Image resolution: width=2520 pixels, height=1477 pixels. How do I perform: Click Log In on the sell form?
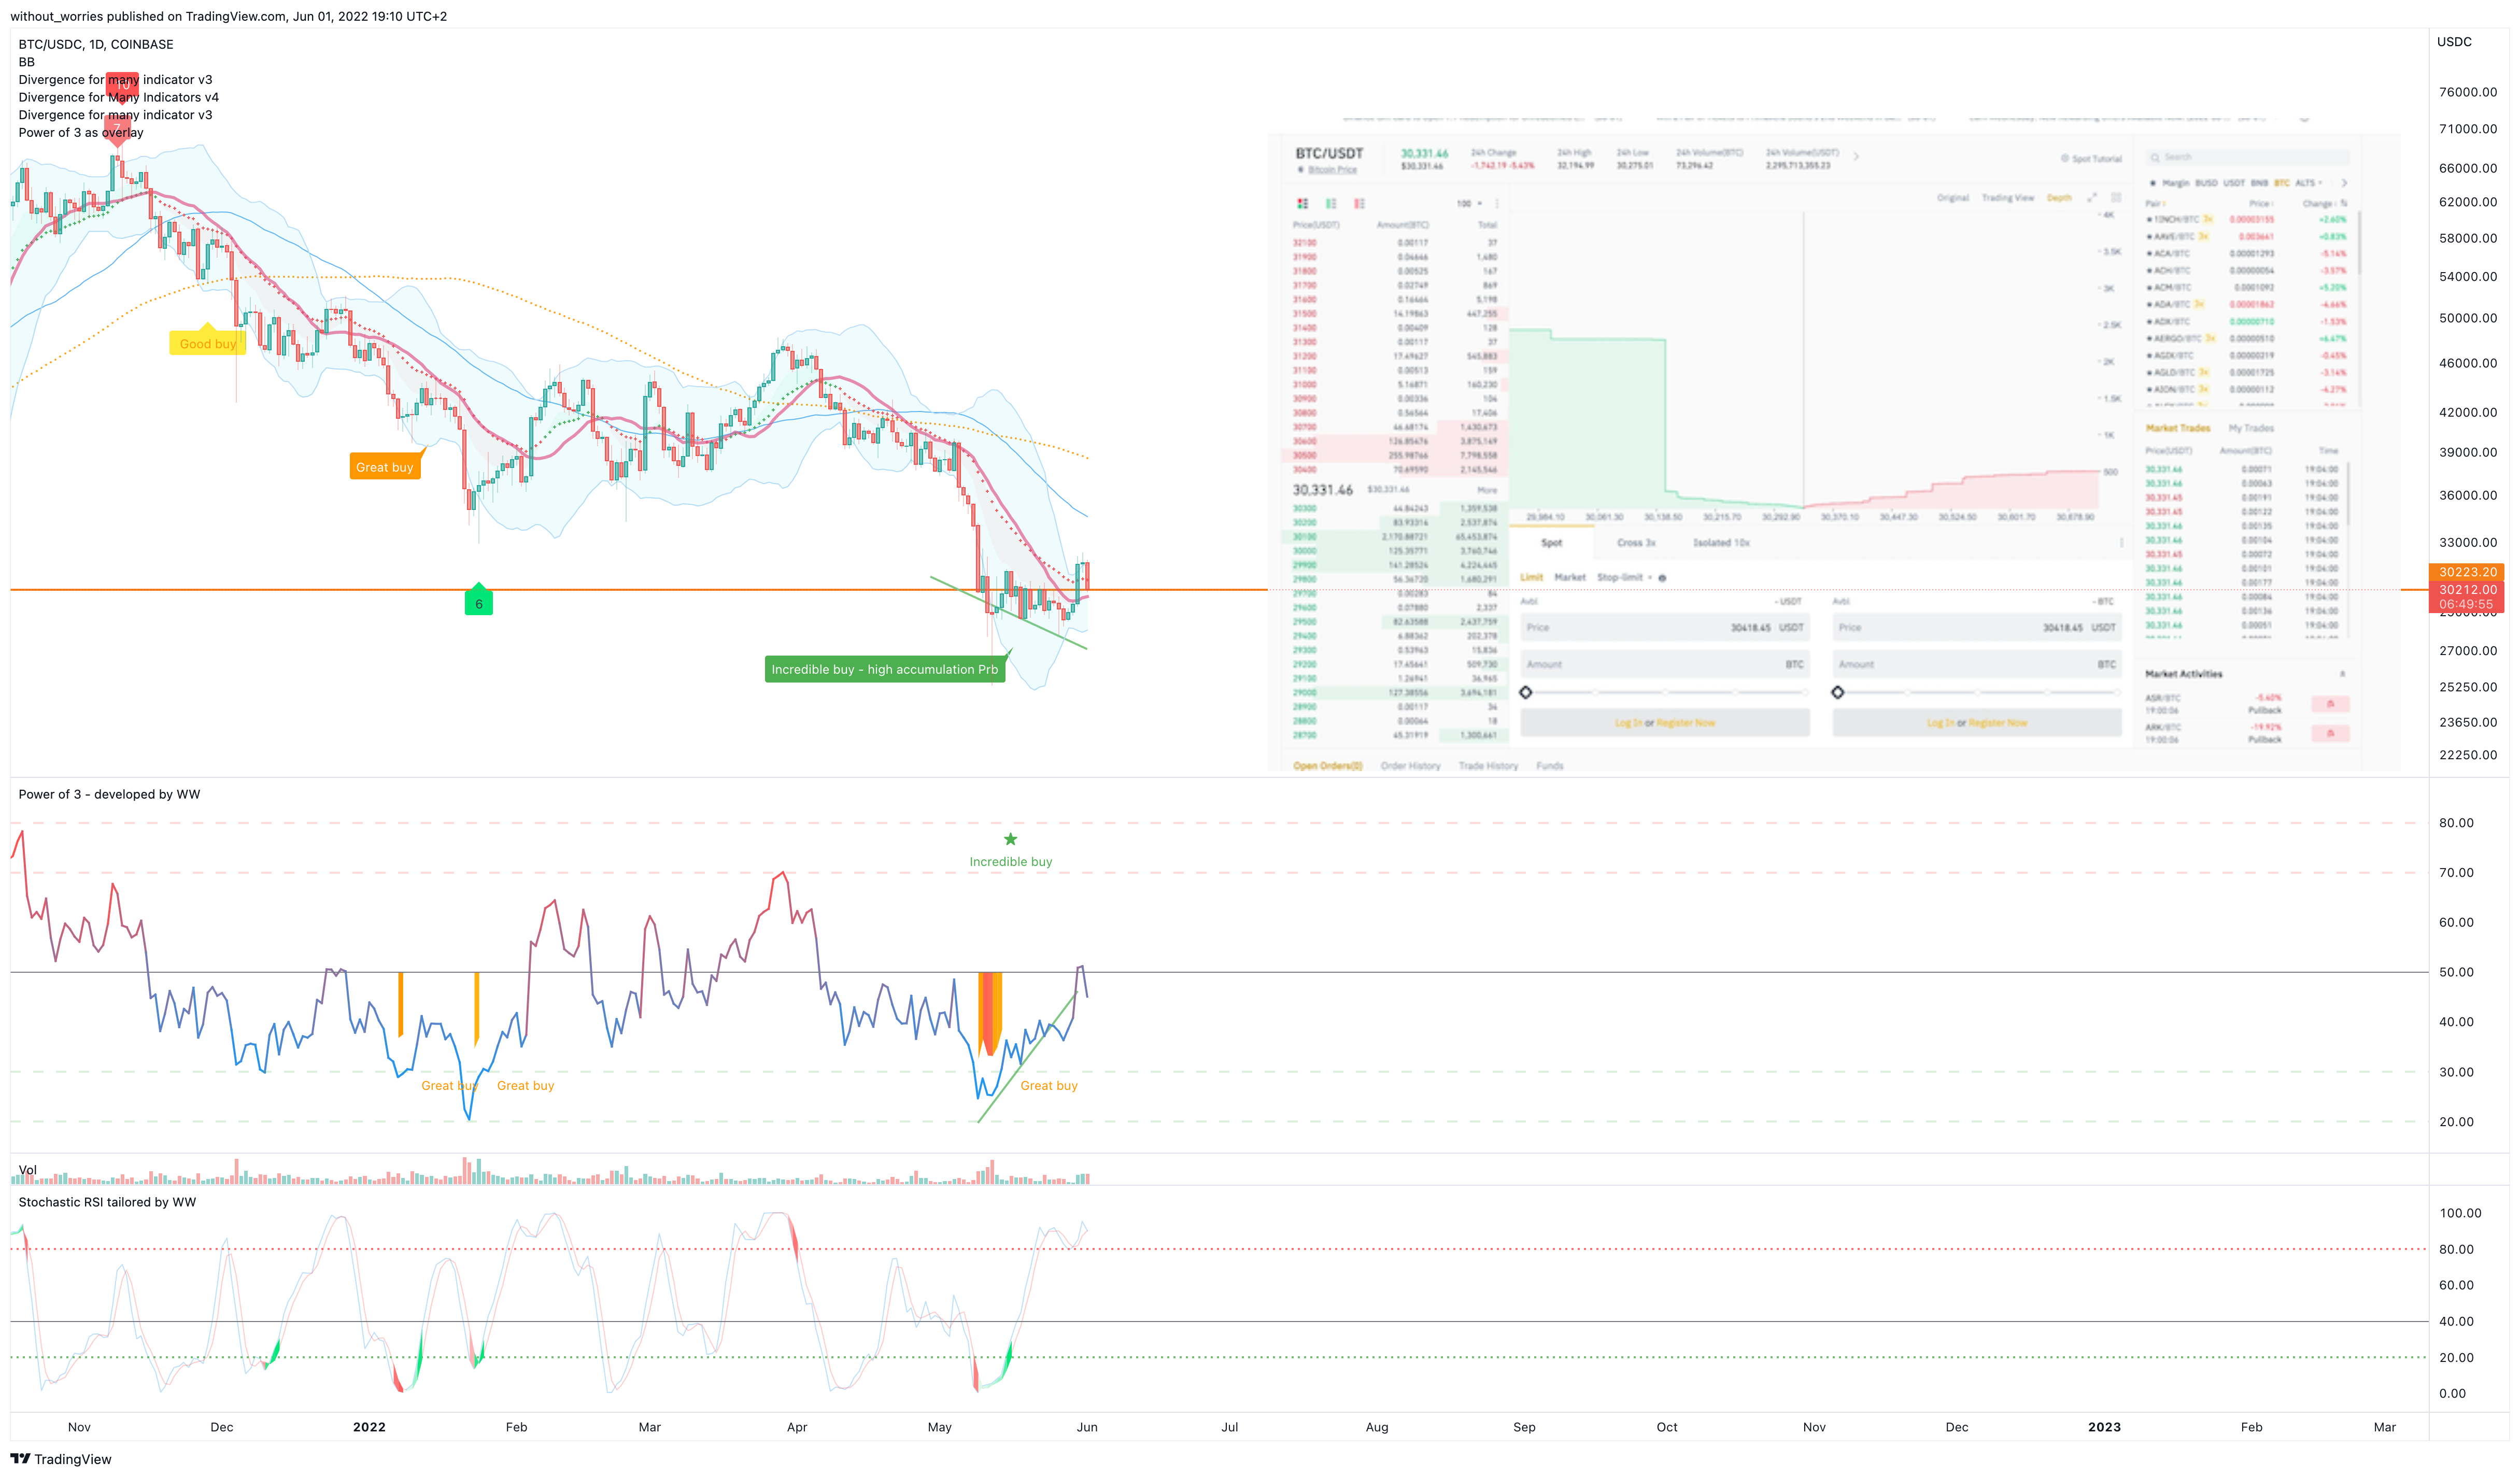pyautogui.click(x=1940, y=723)
